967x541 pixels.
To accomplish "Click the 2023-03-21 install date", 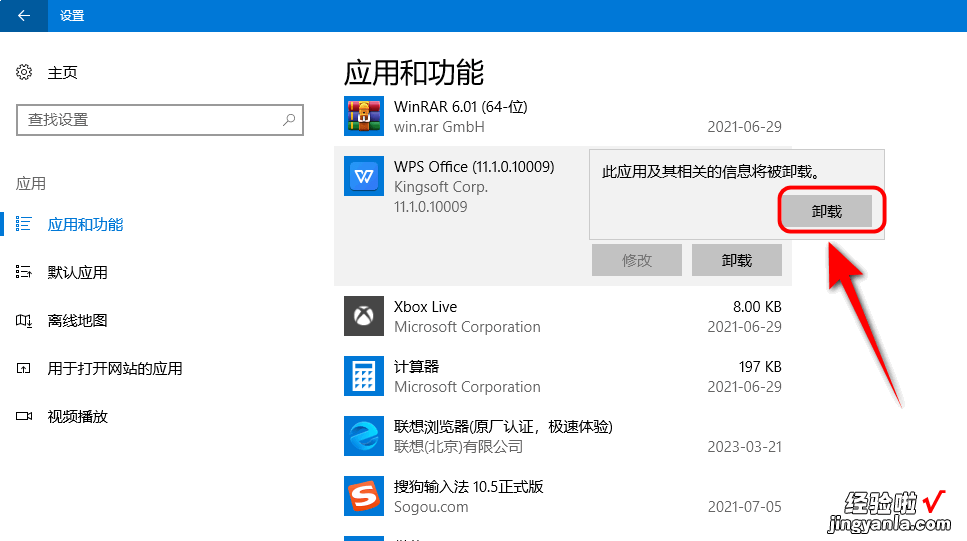I will (x=744, y=447).
